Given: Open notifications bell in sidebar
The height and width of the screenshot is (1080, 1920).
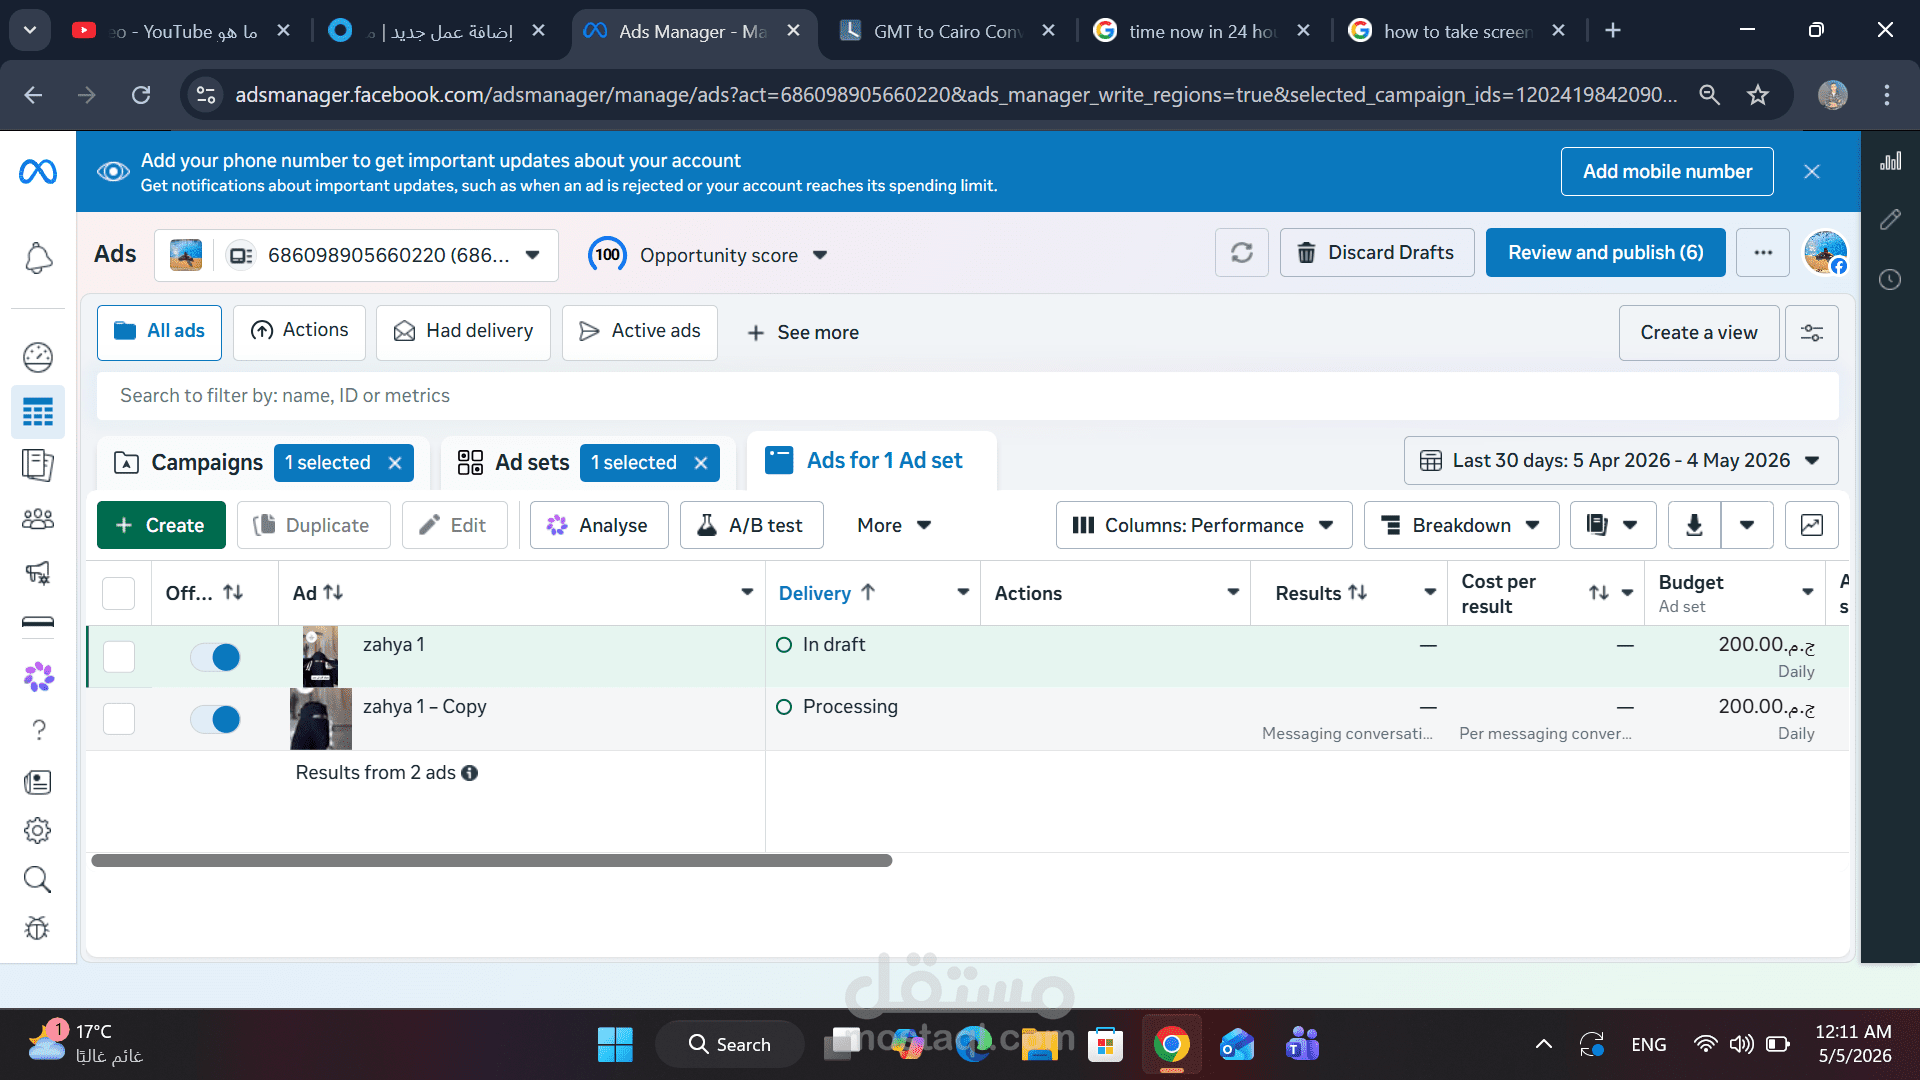Looking at the screenshot, I should tap(38, 258).
